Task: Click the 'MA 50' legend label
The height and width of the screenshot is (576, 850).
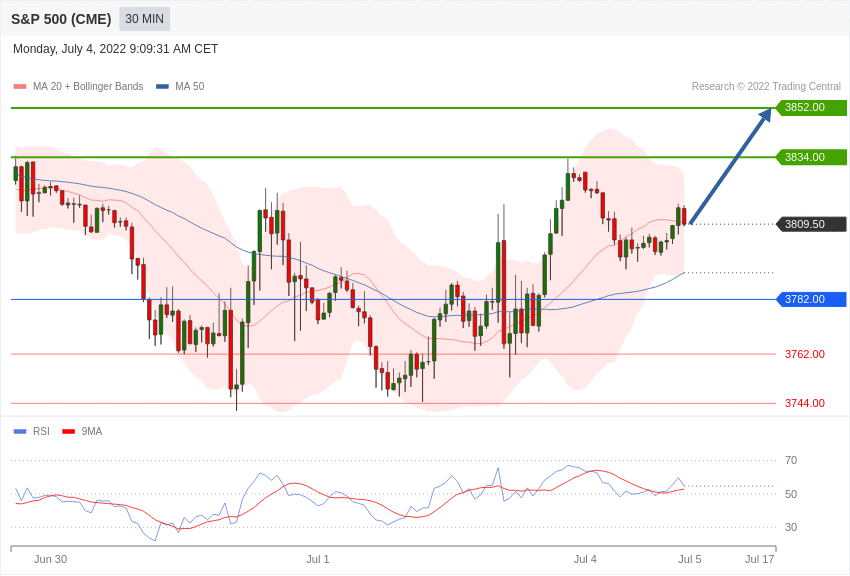Action: [190, 86]
